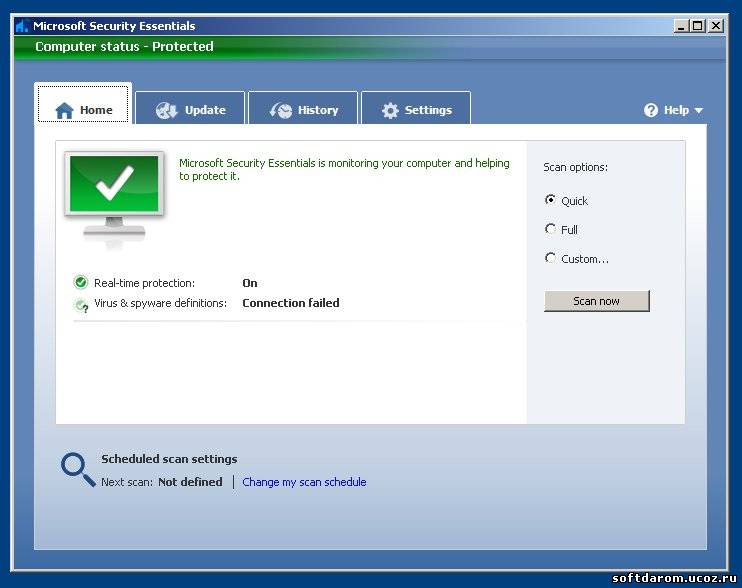Click the gear icon on Settings tab
Viewport: 742px width, 588px height.
tap(390, 110)
